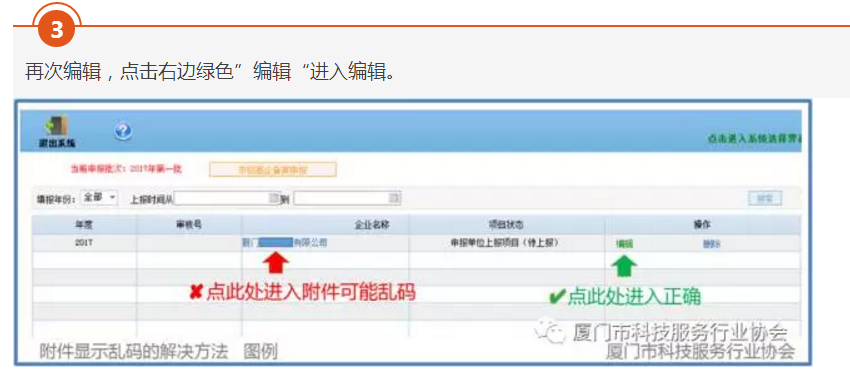
Task: Open calendar picker for start report date
Action: 274,198
